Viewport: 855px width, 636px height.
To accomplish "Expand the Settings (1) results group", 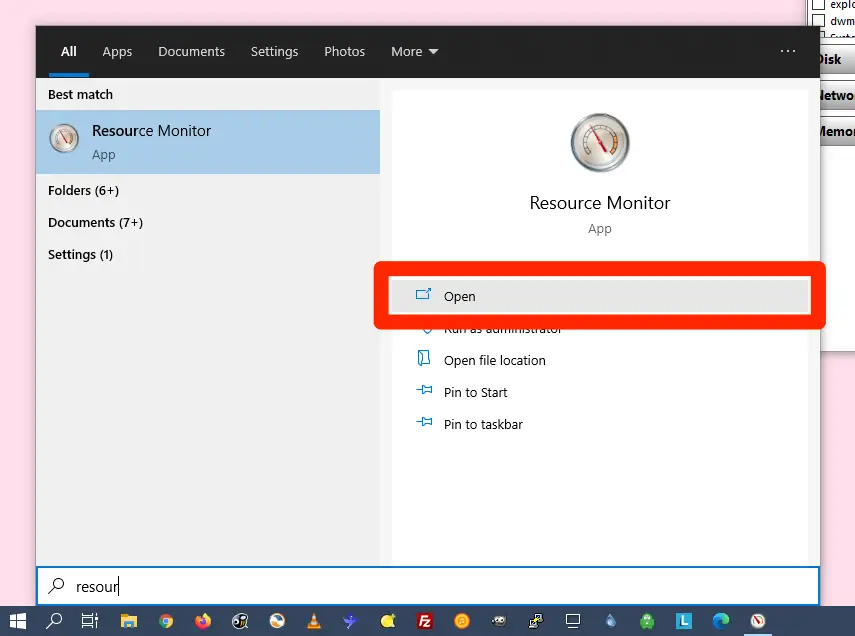I will coord(80,254).
